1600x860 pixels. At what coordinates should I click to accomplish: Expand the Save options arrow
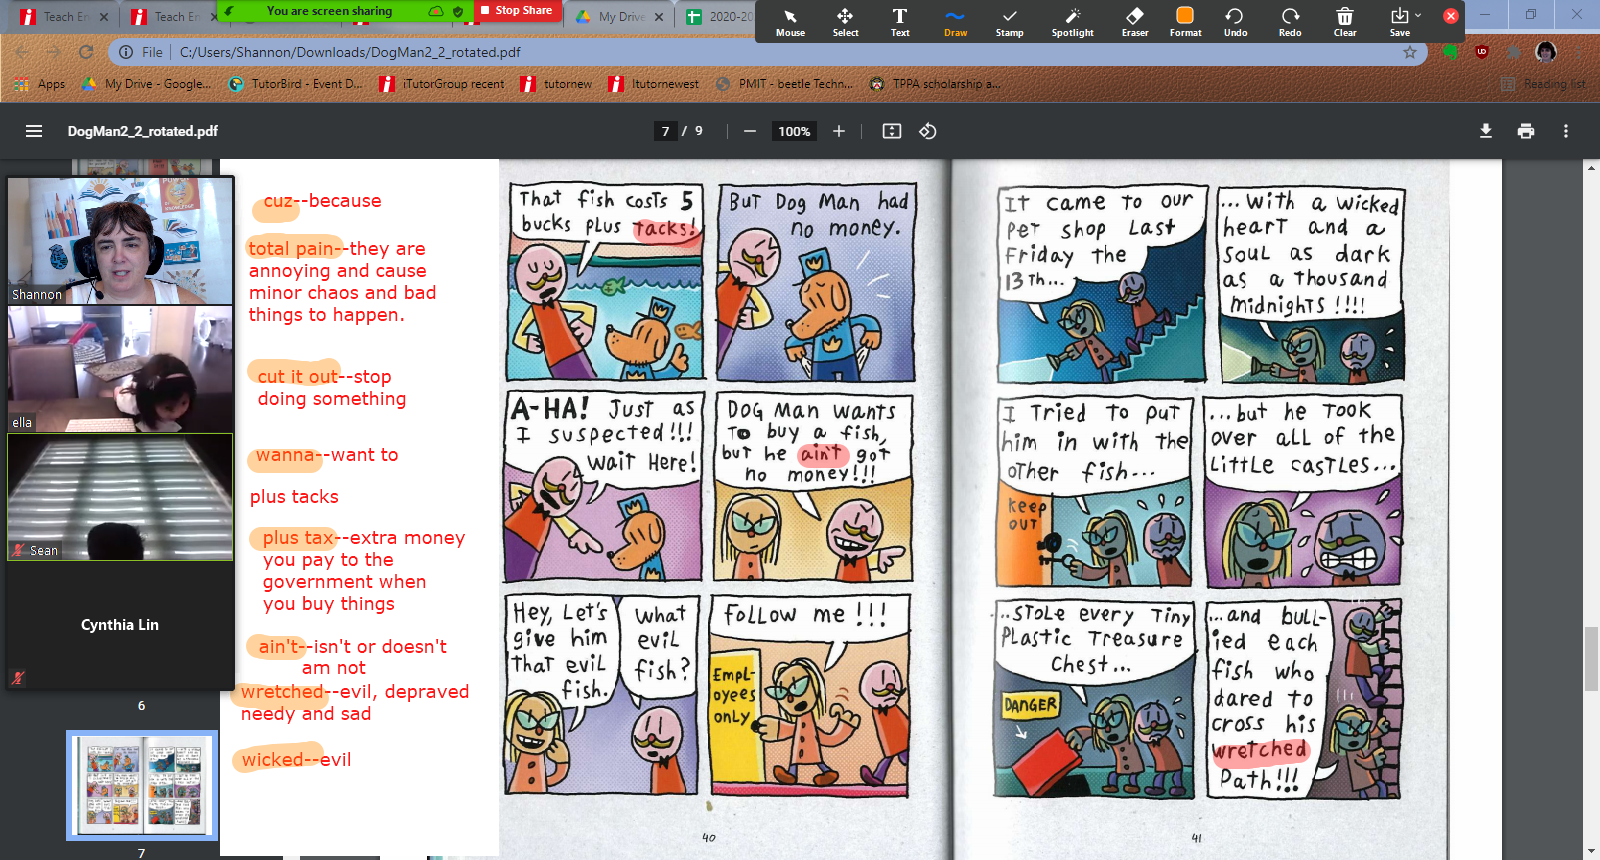click(x=1418, y=15)
